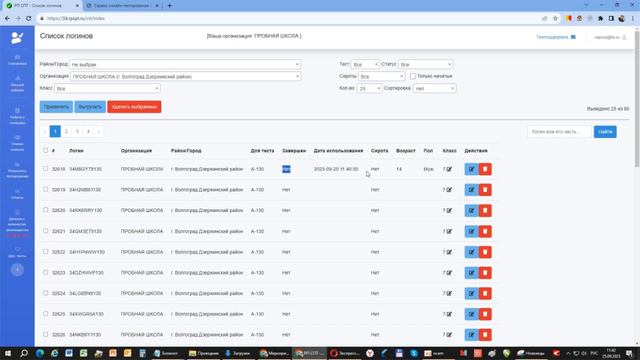Viewport: 640px width, 360px height.
Task: Check the box for row 32623
Action: [46, 272]
